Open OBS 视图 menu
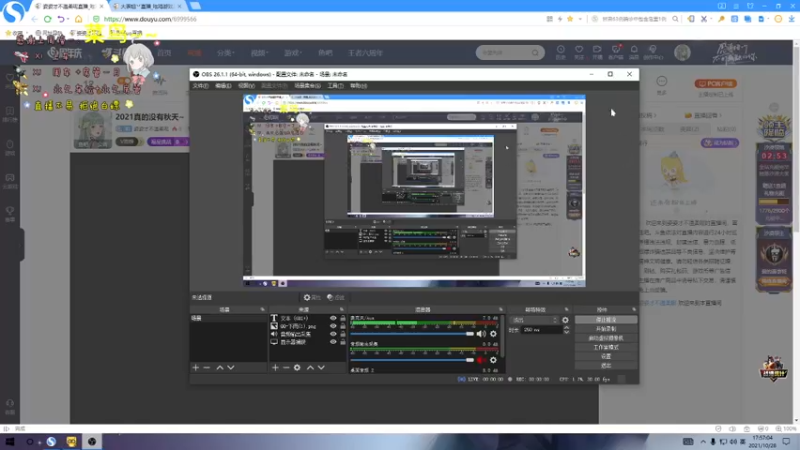Viewport: 800px width, 450px height. click(x=246, y=86)
